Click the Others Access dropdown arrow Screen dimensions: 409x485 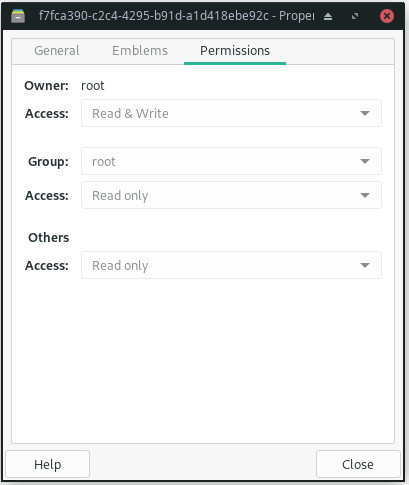click(365, 265)
